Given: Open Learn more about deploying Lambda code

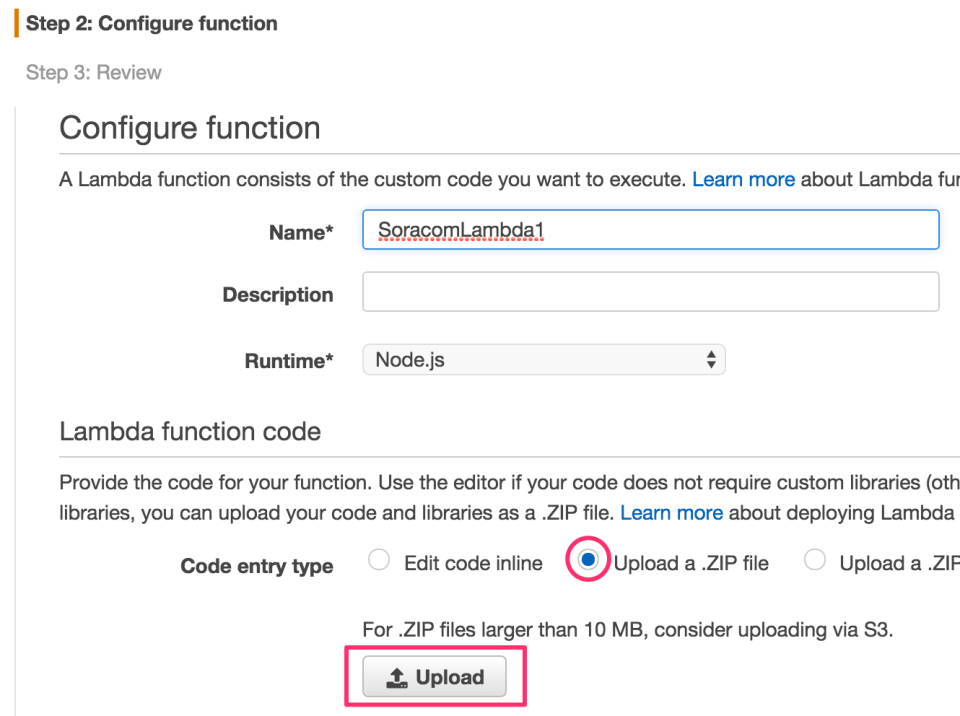Looking at the screenshot, I should coord(671,512).
